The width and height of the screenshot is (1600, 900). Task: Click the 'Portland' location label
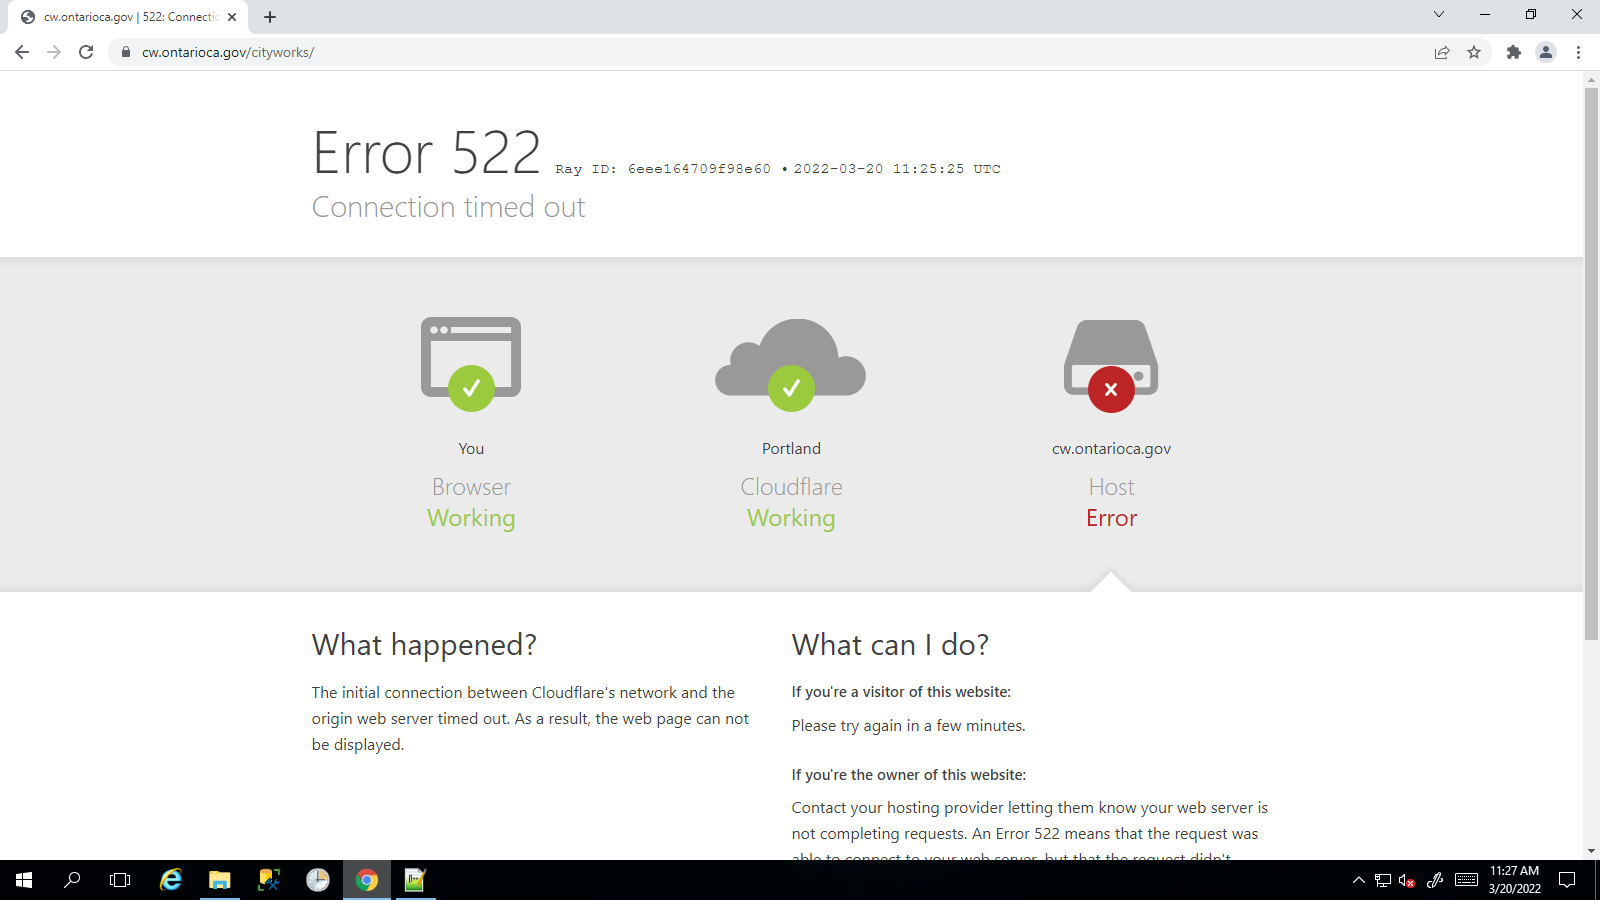[791, 449]
